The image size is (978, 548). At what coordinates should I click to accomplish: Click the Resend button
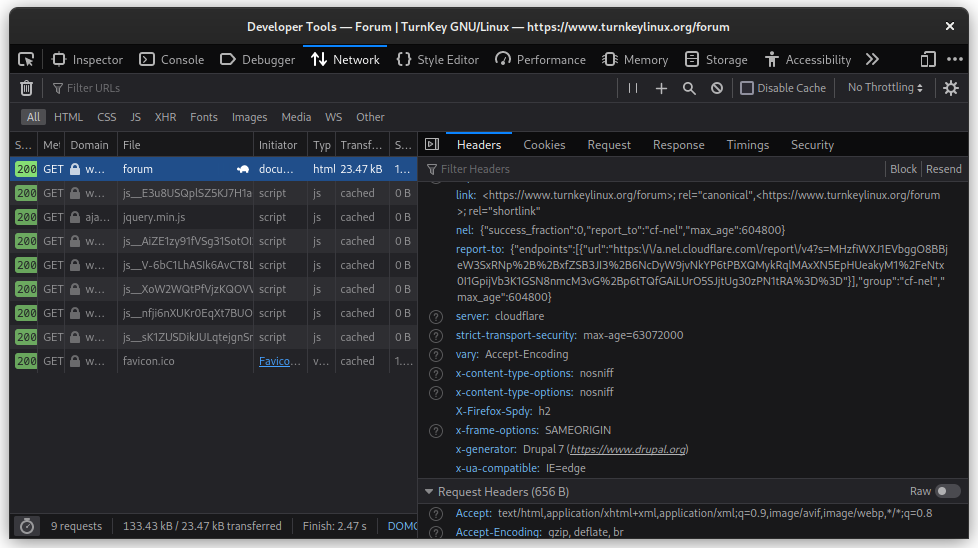[943, 169]
